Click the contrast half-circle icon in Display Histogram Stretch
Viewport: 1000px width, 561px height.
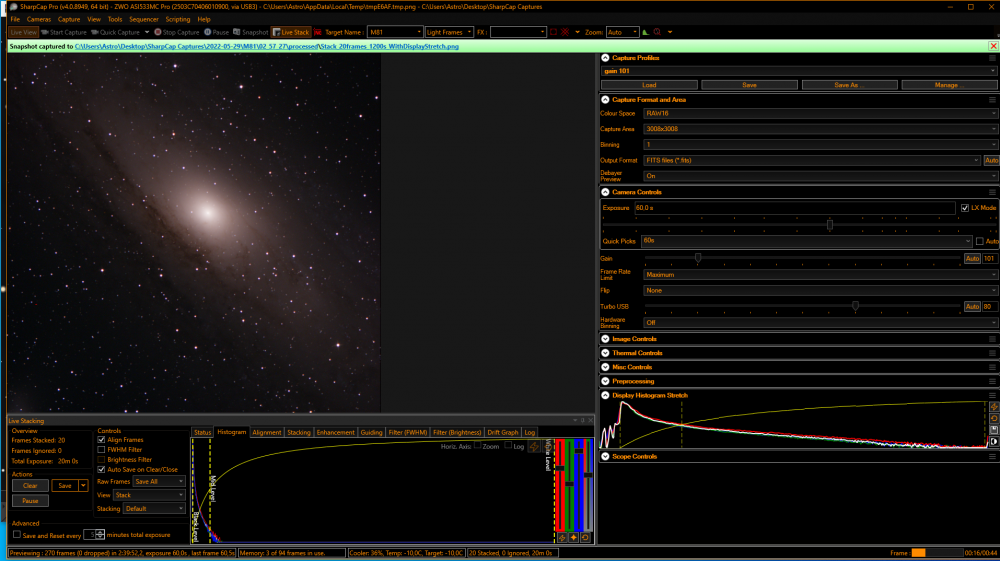pos(994,441)
